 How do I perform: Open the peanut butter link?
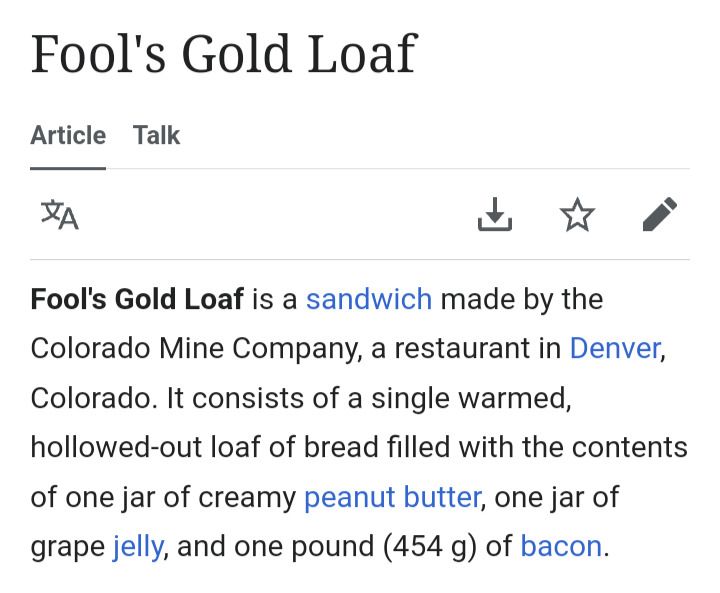coord(392,497)
